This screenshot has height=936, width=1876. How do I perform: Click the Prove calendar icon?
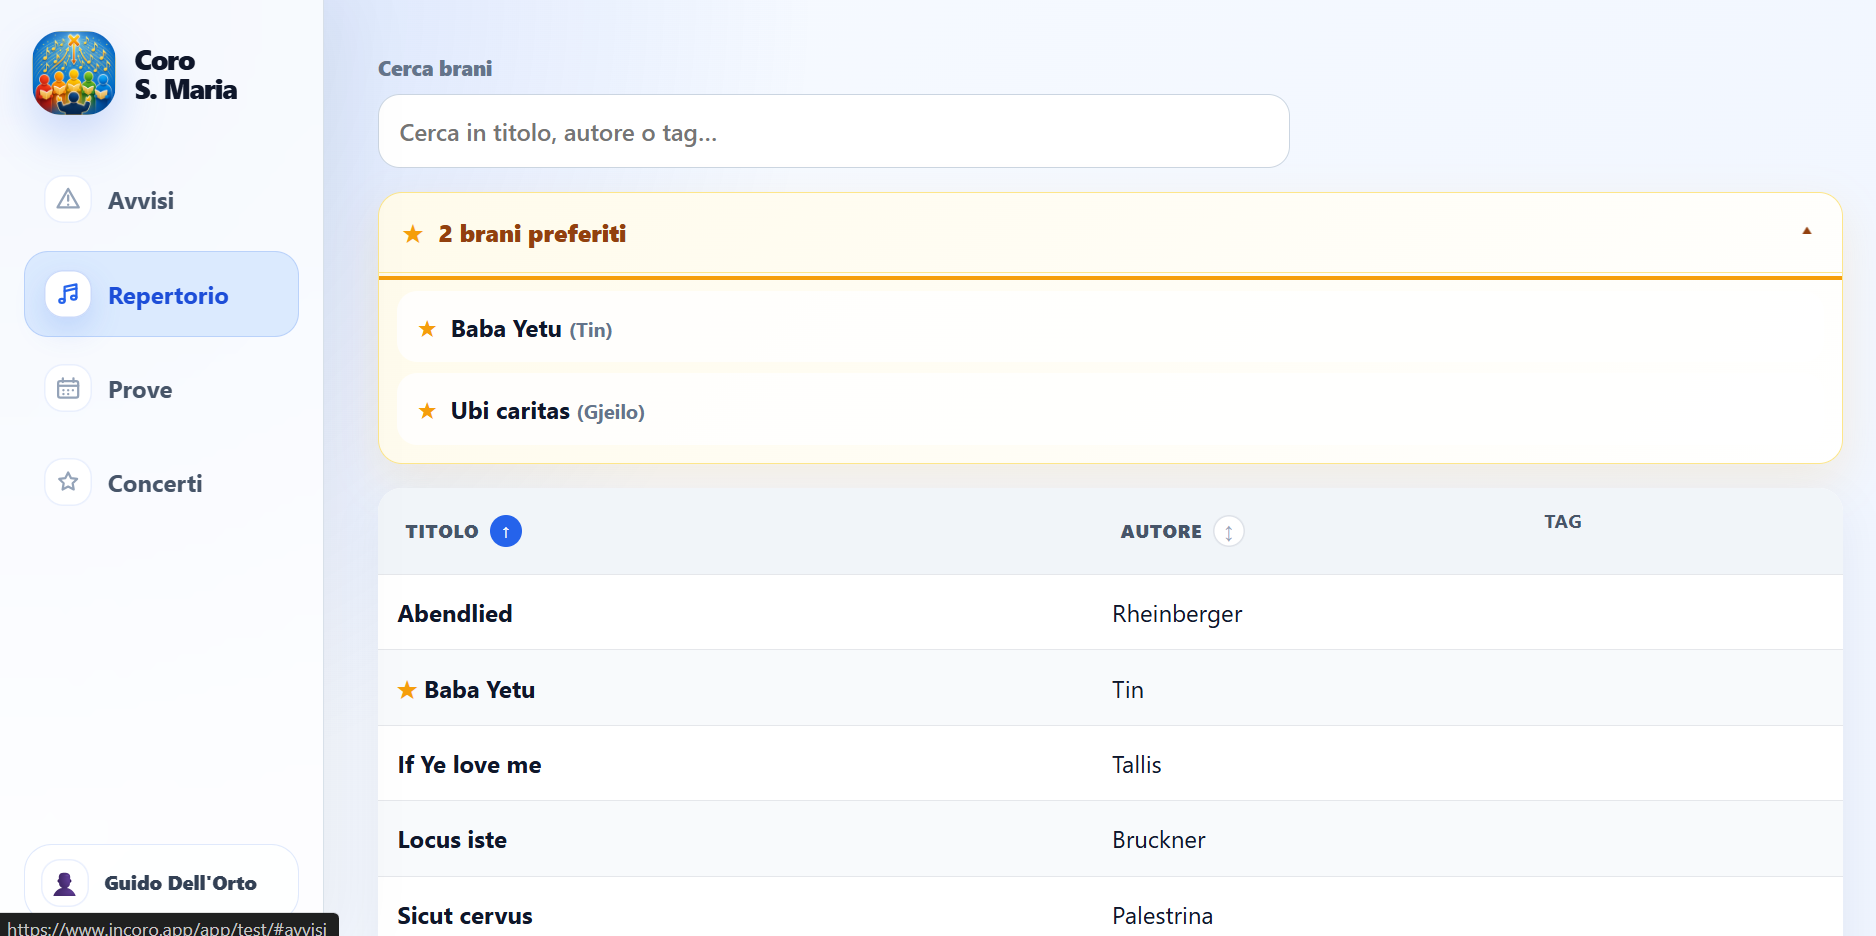(x=68, y=388)
